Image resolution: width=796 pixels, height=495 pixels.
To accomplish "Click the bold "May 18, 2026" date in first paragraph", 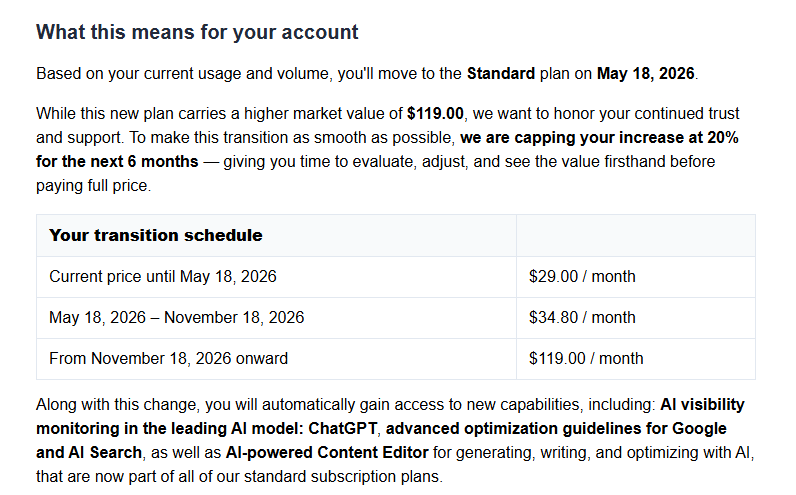I will [x=646, y=74].
